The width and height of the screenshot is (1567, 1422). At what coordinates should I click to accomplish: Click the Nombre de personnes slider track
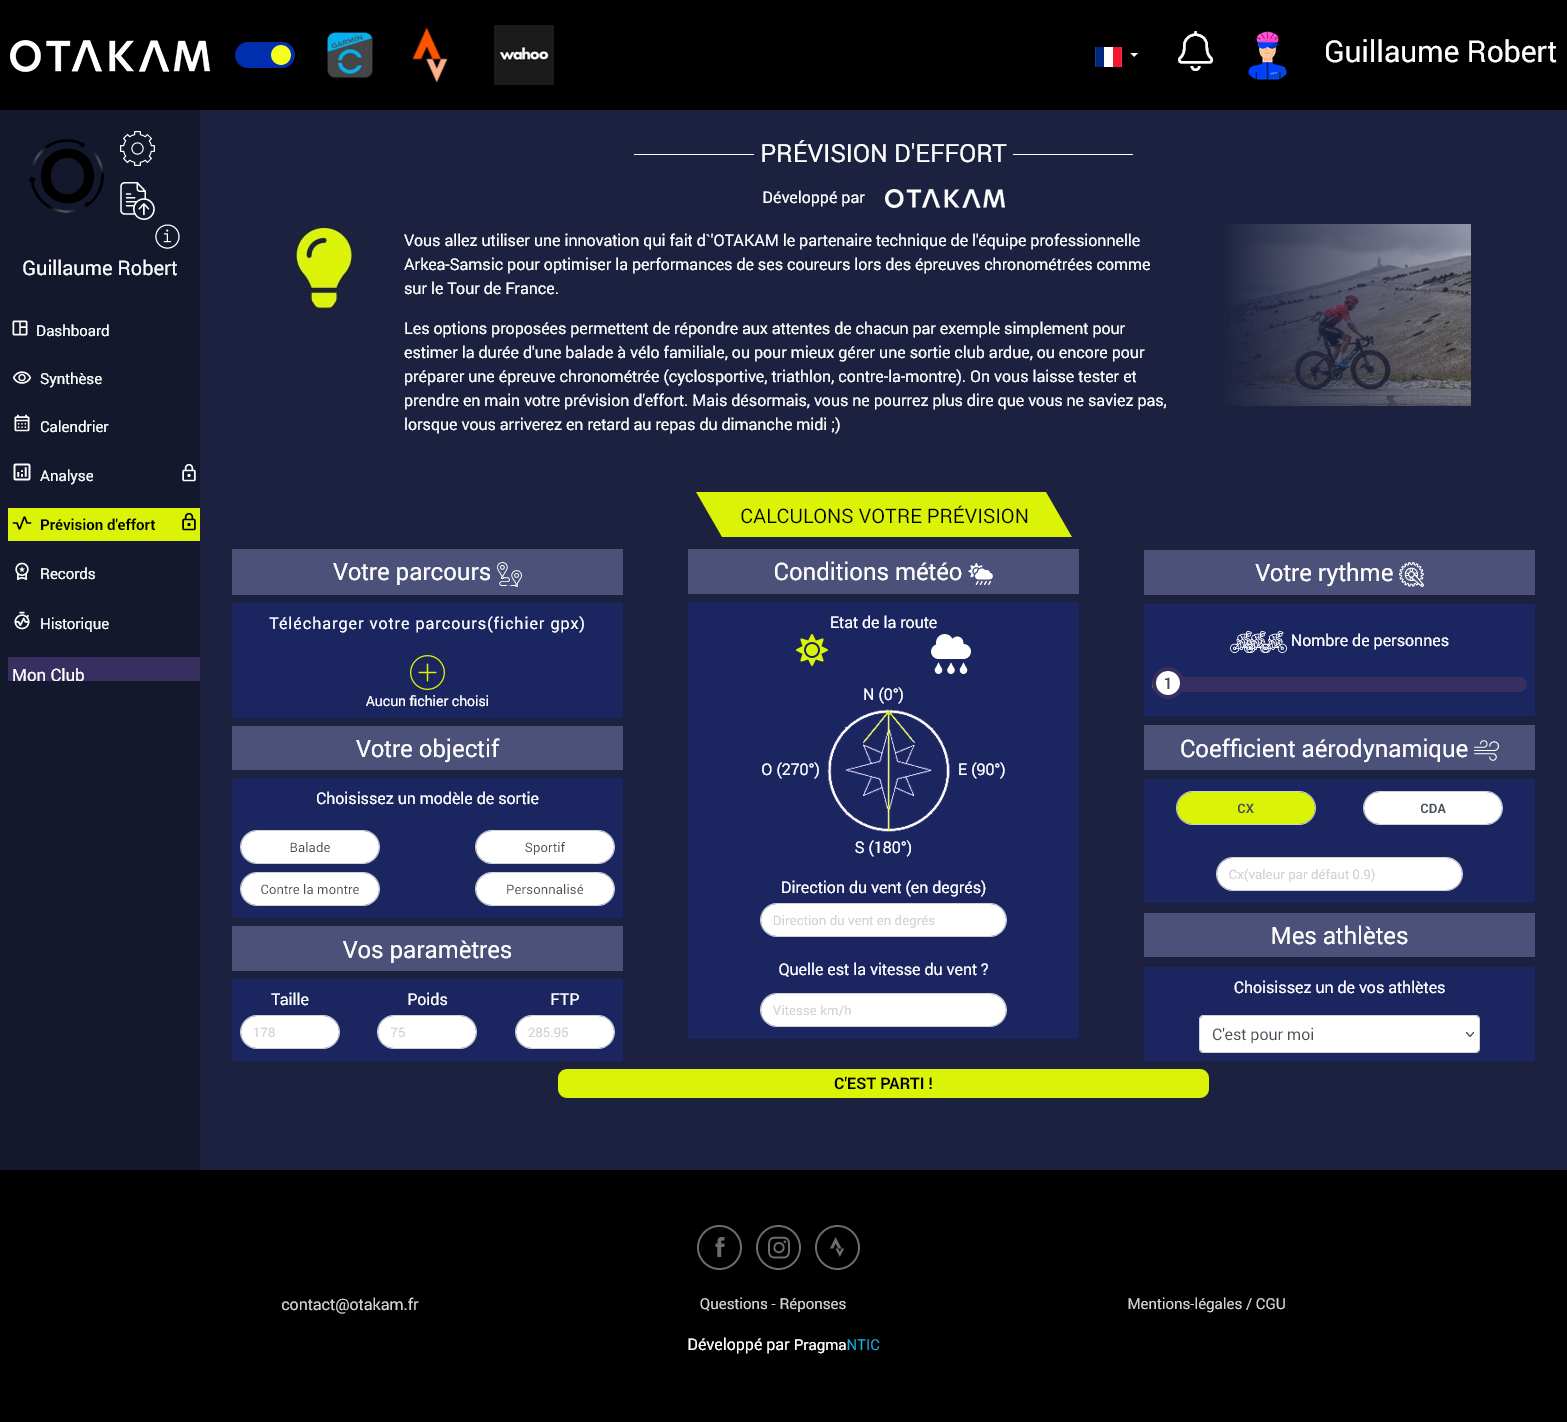1340,684
